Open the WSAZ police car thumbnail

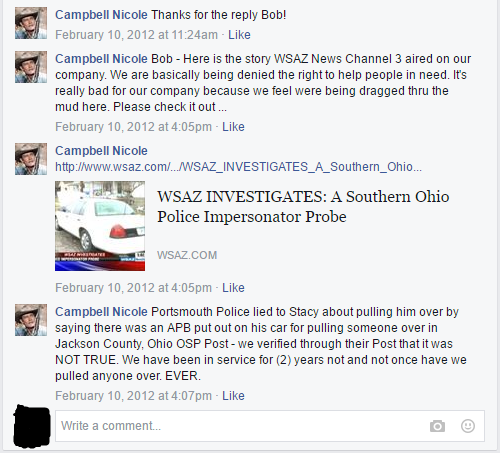point(100,226)
